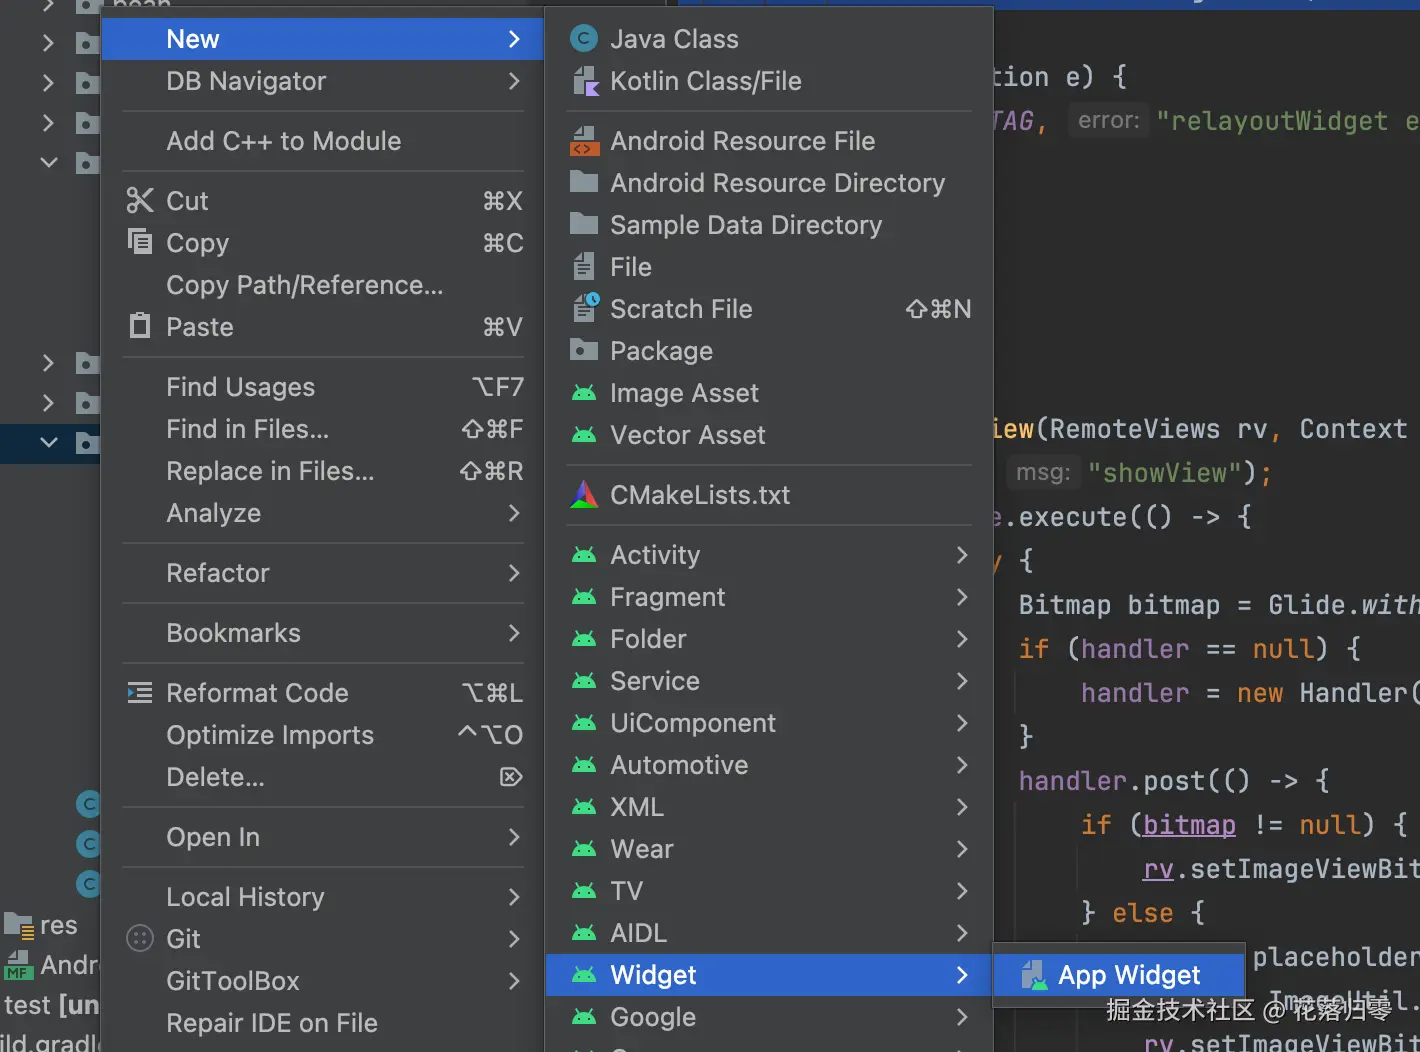Click the Scratch File icon
Screen dimensions: 1420x1052
585,308
